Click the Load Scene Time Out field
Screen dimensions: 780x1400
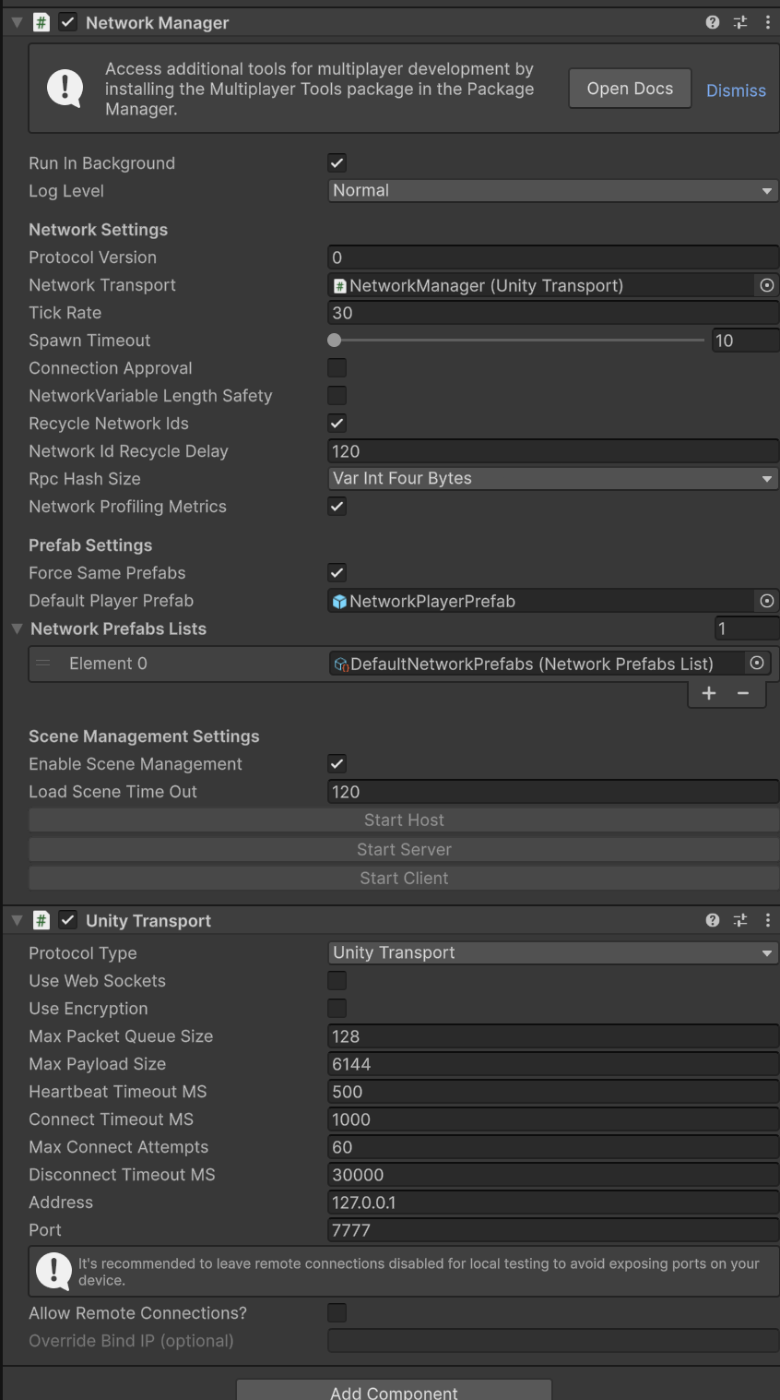coord(553,792)
